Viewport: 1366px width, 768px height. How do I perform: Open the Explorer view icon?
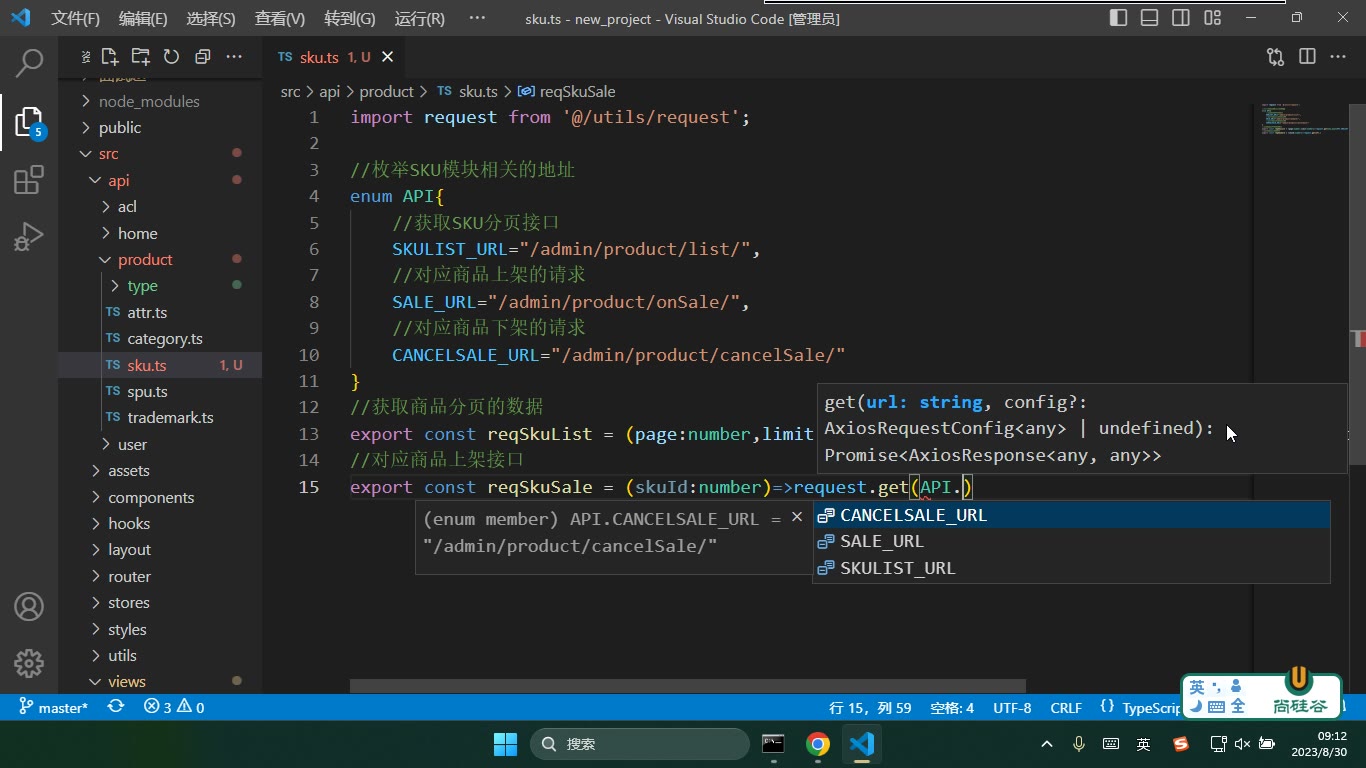pyautogui.click(x=29, y=123)
